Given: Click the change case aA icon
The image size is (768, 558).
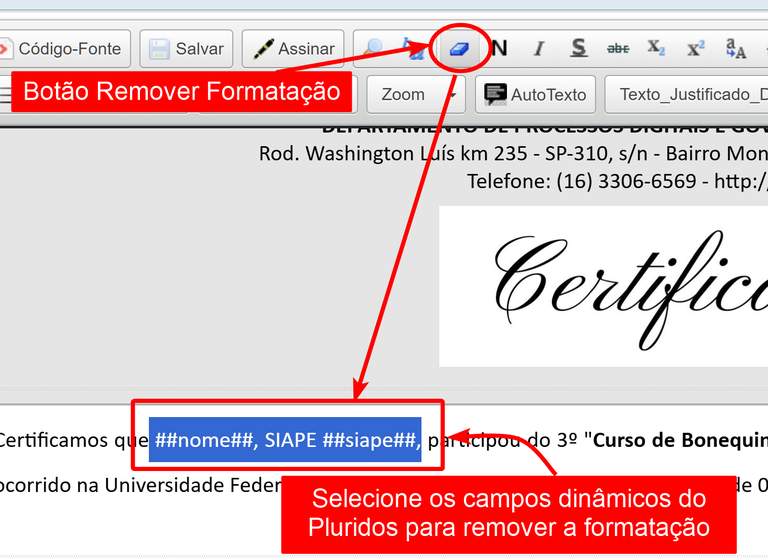Looking at the screenshot, I should pos(735,48).
